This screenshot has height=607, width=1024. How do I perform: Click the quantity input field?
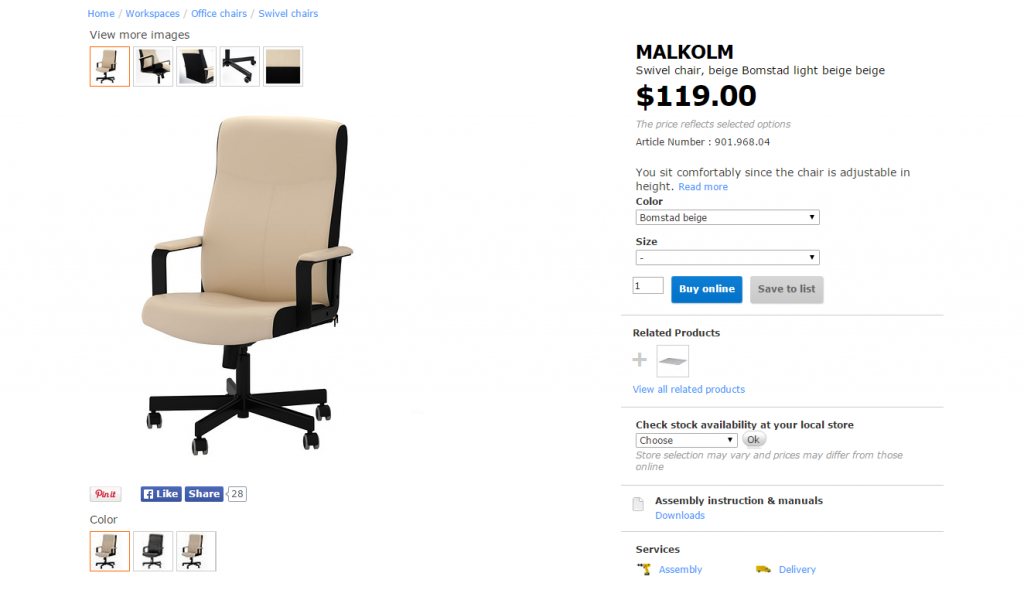648,286
